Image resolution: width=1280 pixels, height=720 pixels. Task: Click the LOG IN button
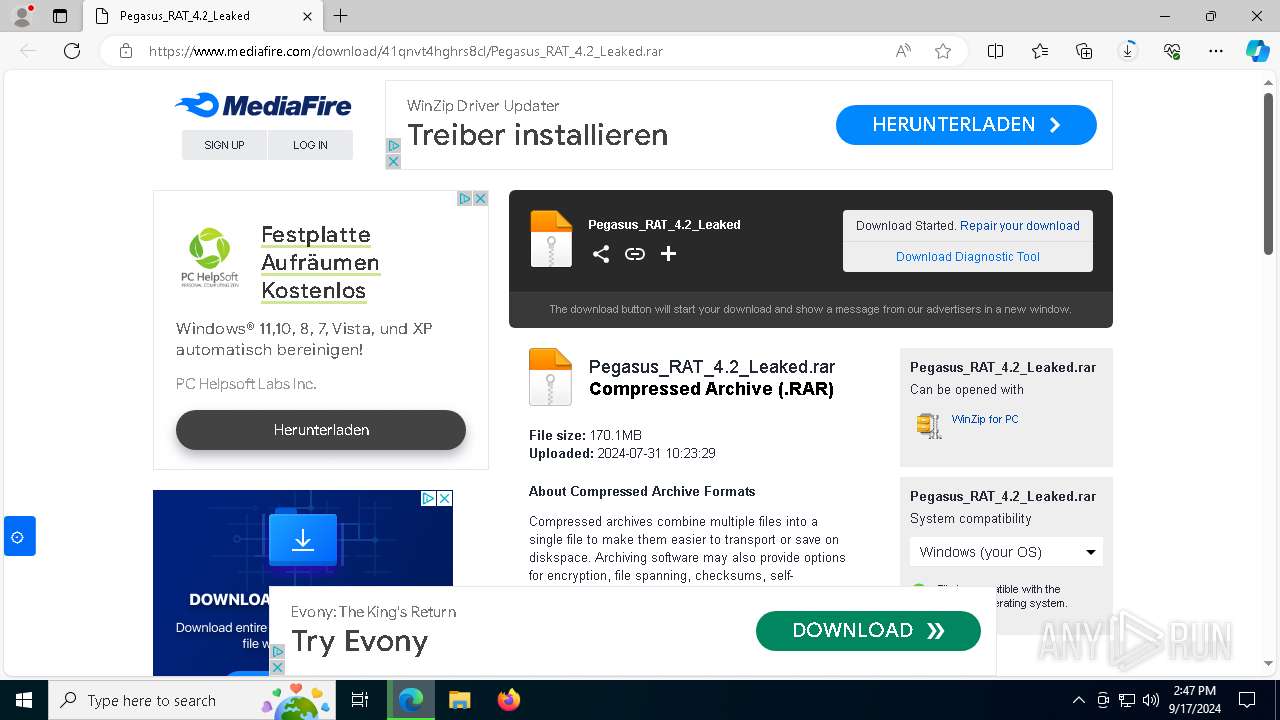(x=310, y=145)
